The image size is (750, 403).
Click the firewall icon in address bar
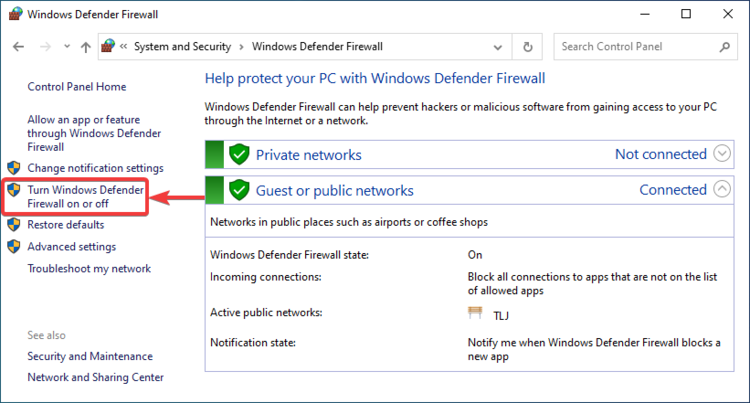109,46
